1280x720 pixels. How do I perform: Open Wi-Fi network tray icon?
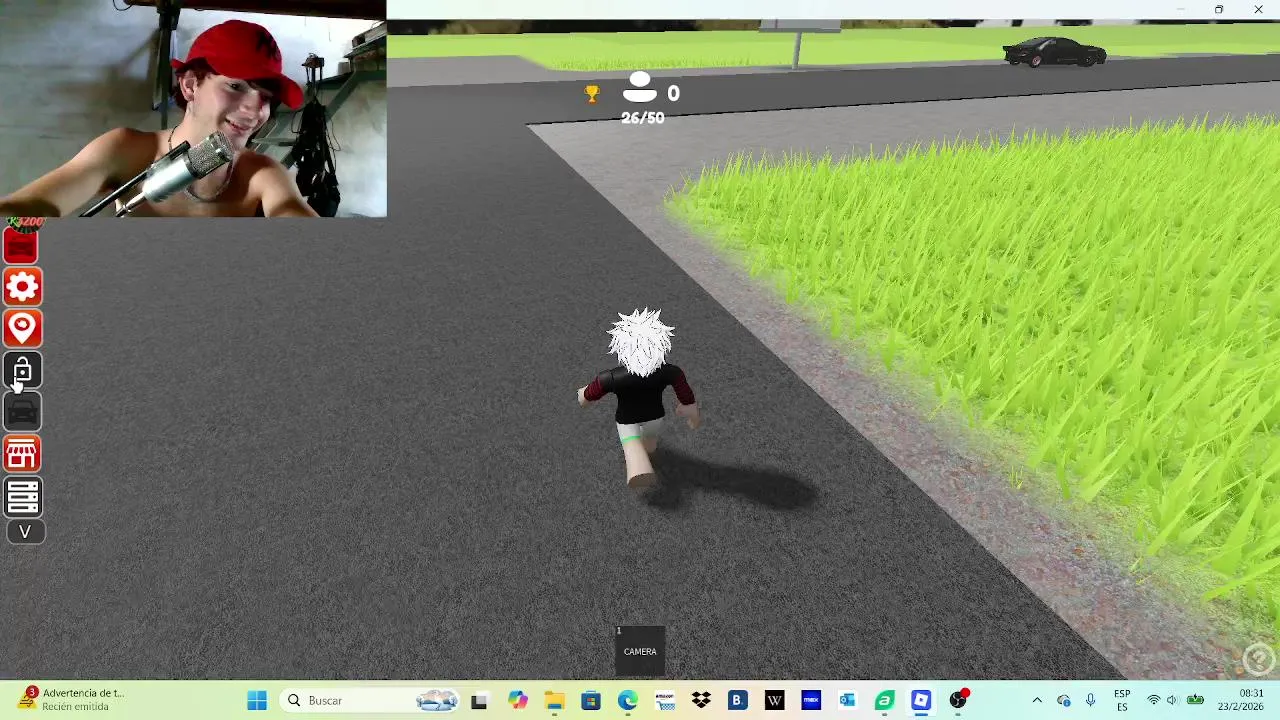[1154, 701]
